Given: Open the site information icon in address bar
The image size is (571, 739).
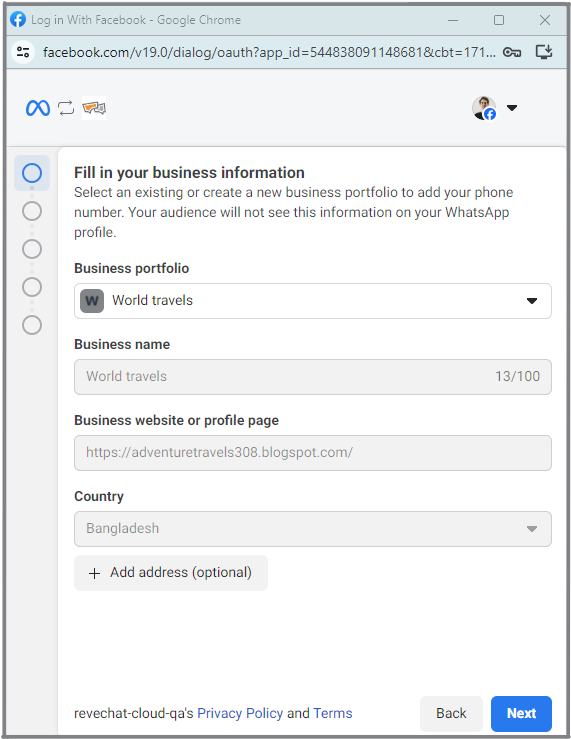Looking at the screenshot, I should pos(23,52).
